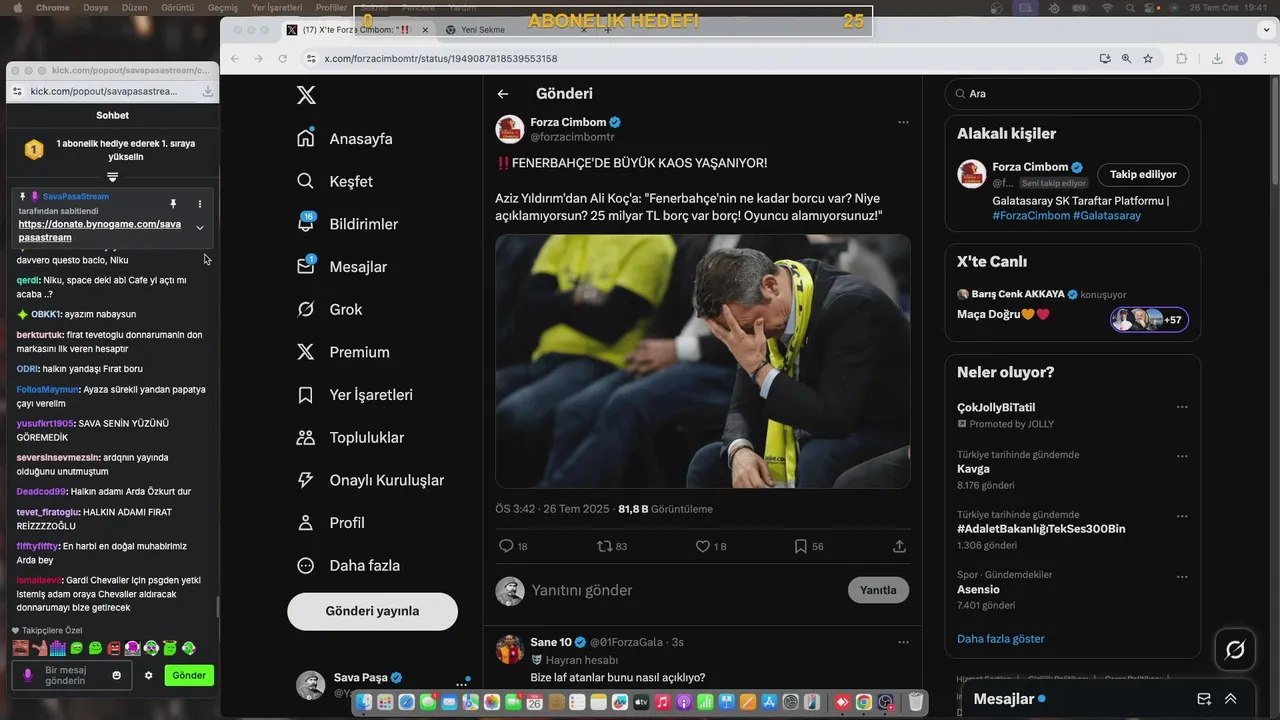Open Sava Paşa account switcher menu
1280x720 pixels.
pyautogui.click(x=462, y=685)
